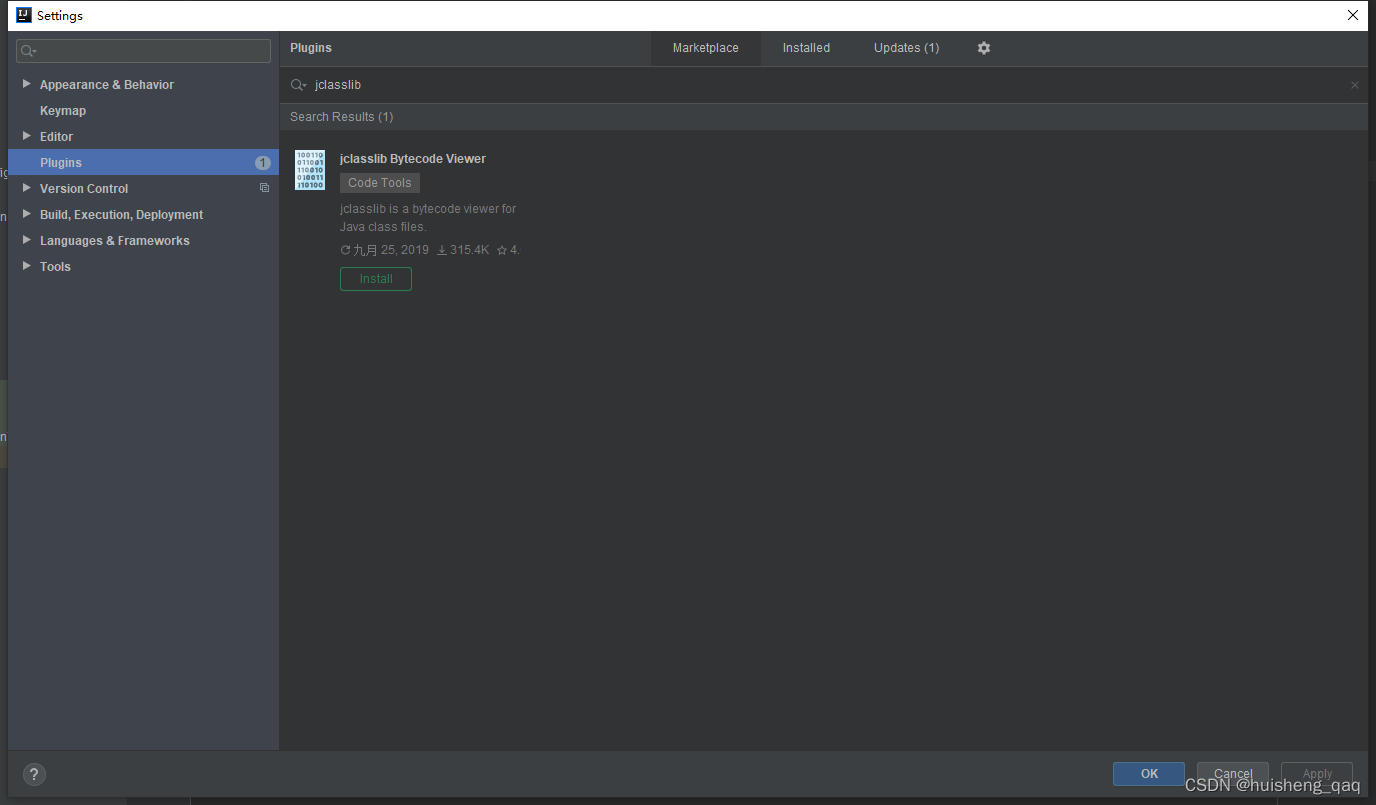Click the jclasslib plugin description text

click(x=428, y=218)
